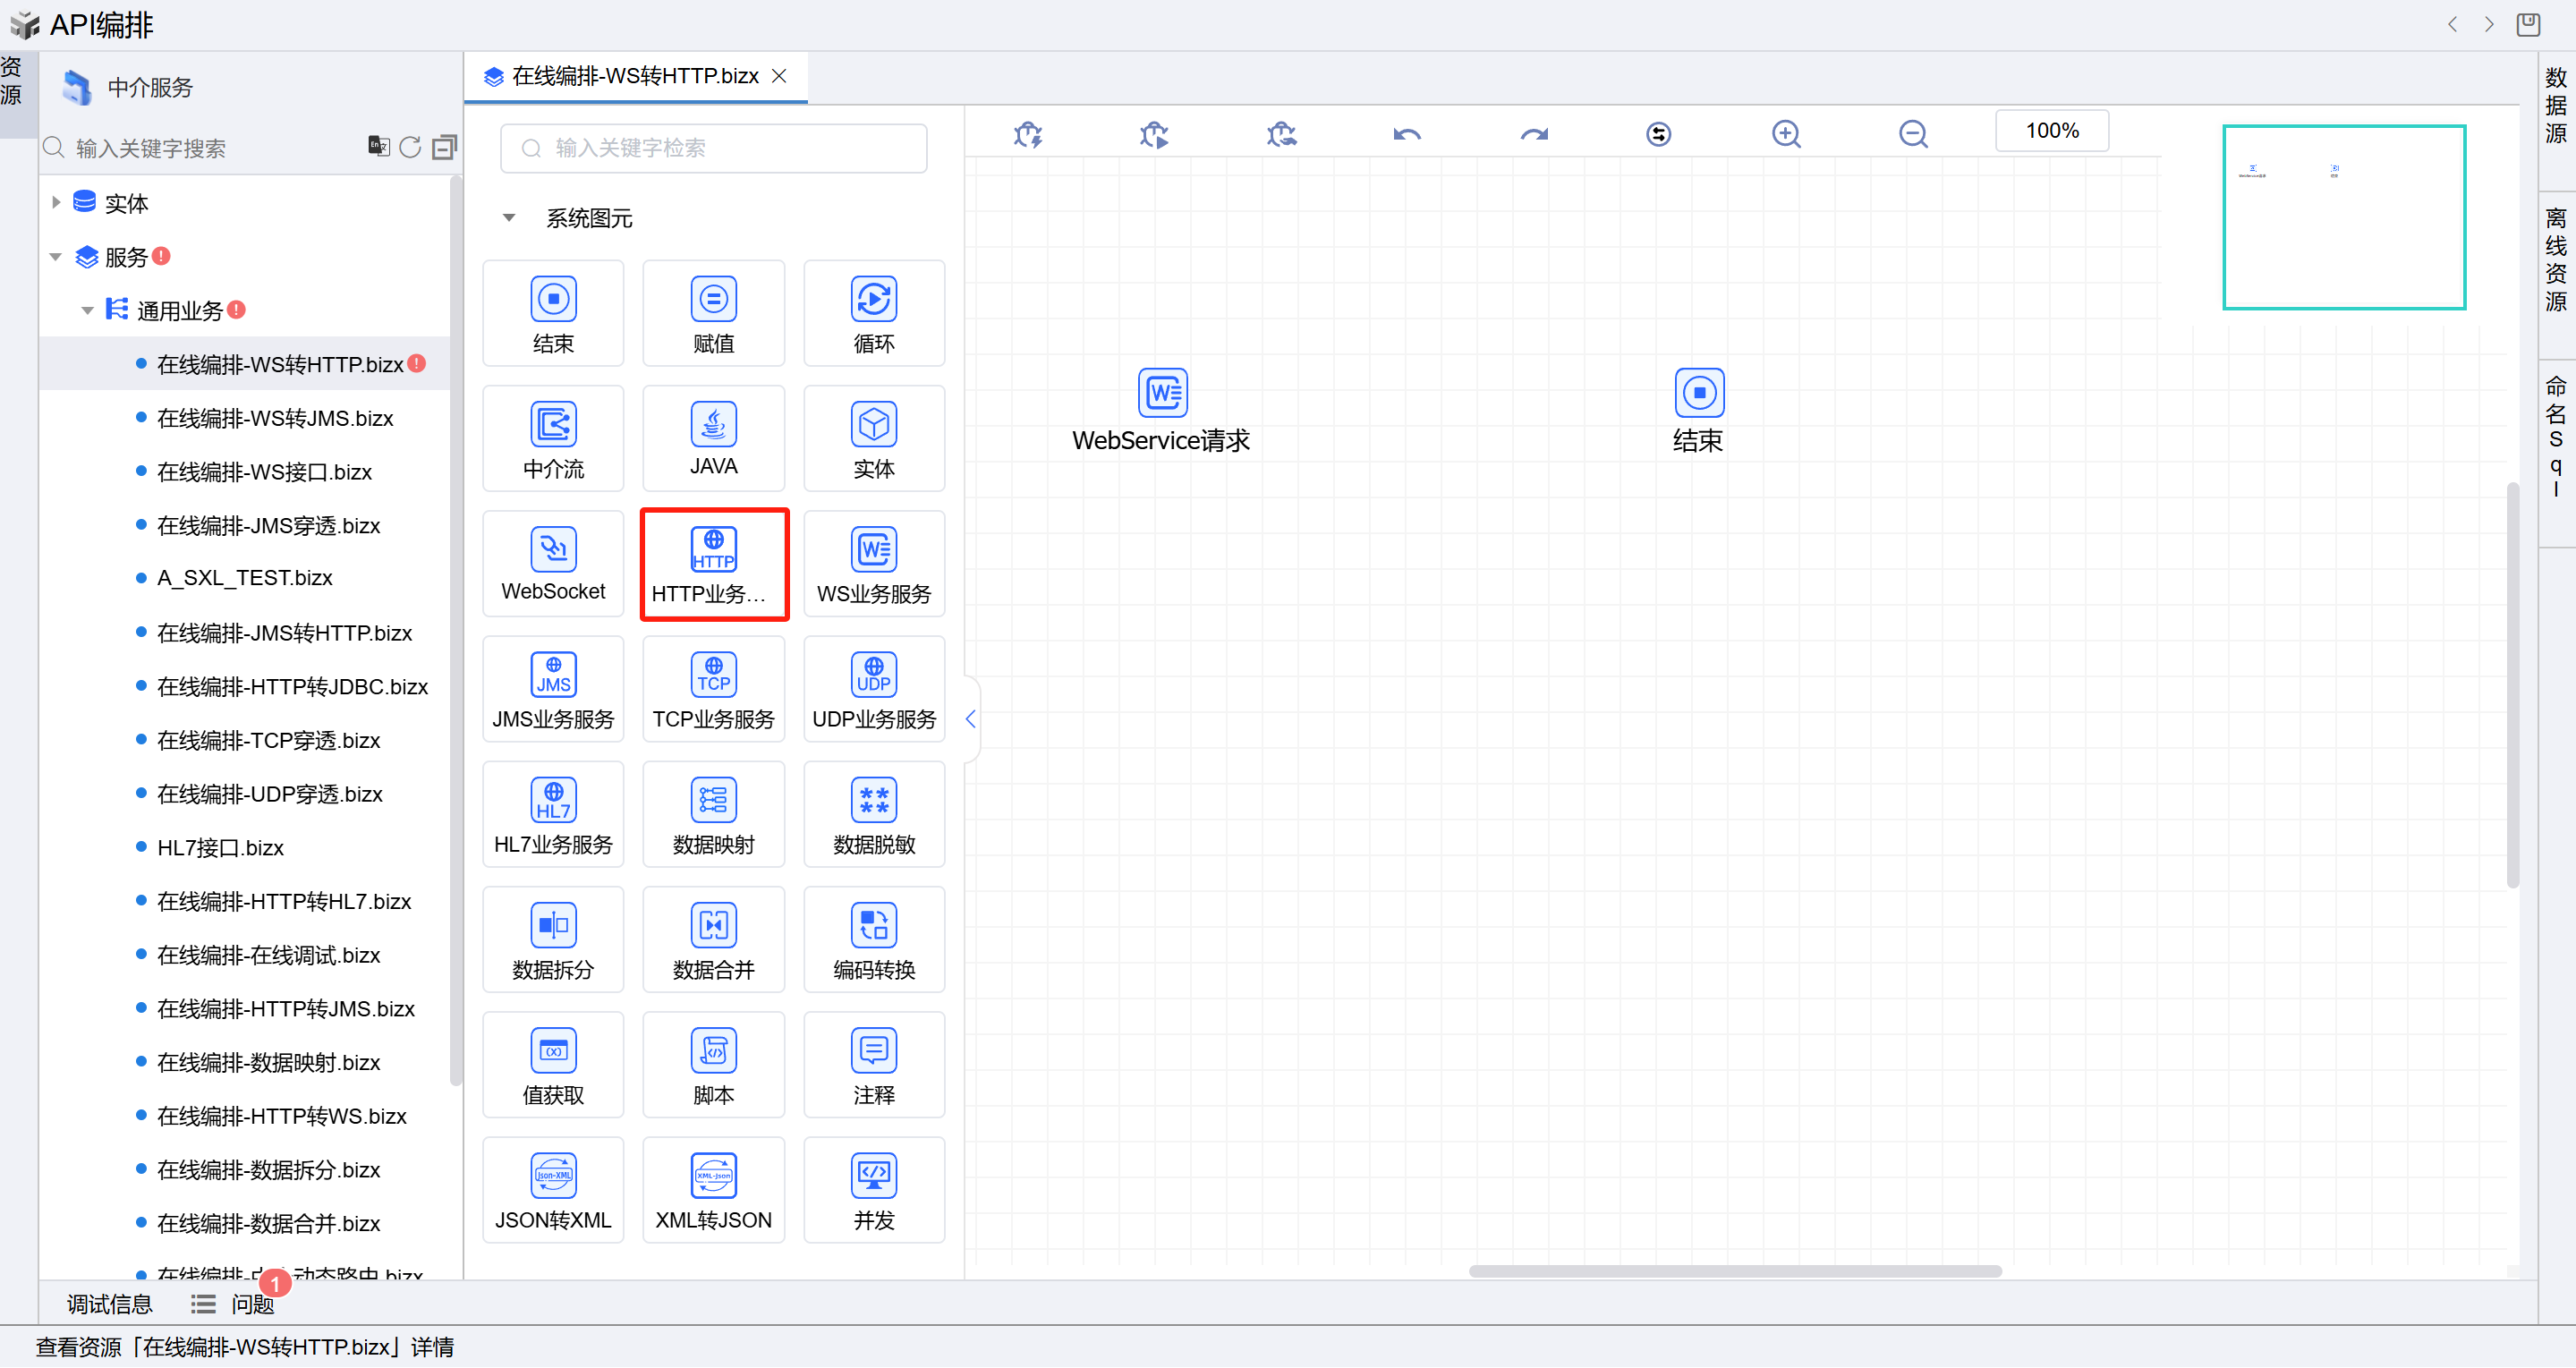This screenshot has height=1368, width=2576.
Task: Click the zoom in magnifier icon
Action: coord(1786,134)
